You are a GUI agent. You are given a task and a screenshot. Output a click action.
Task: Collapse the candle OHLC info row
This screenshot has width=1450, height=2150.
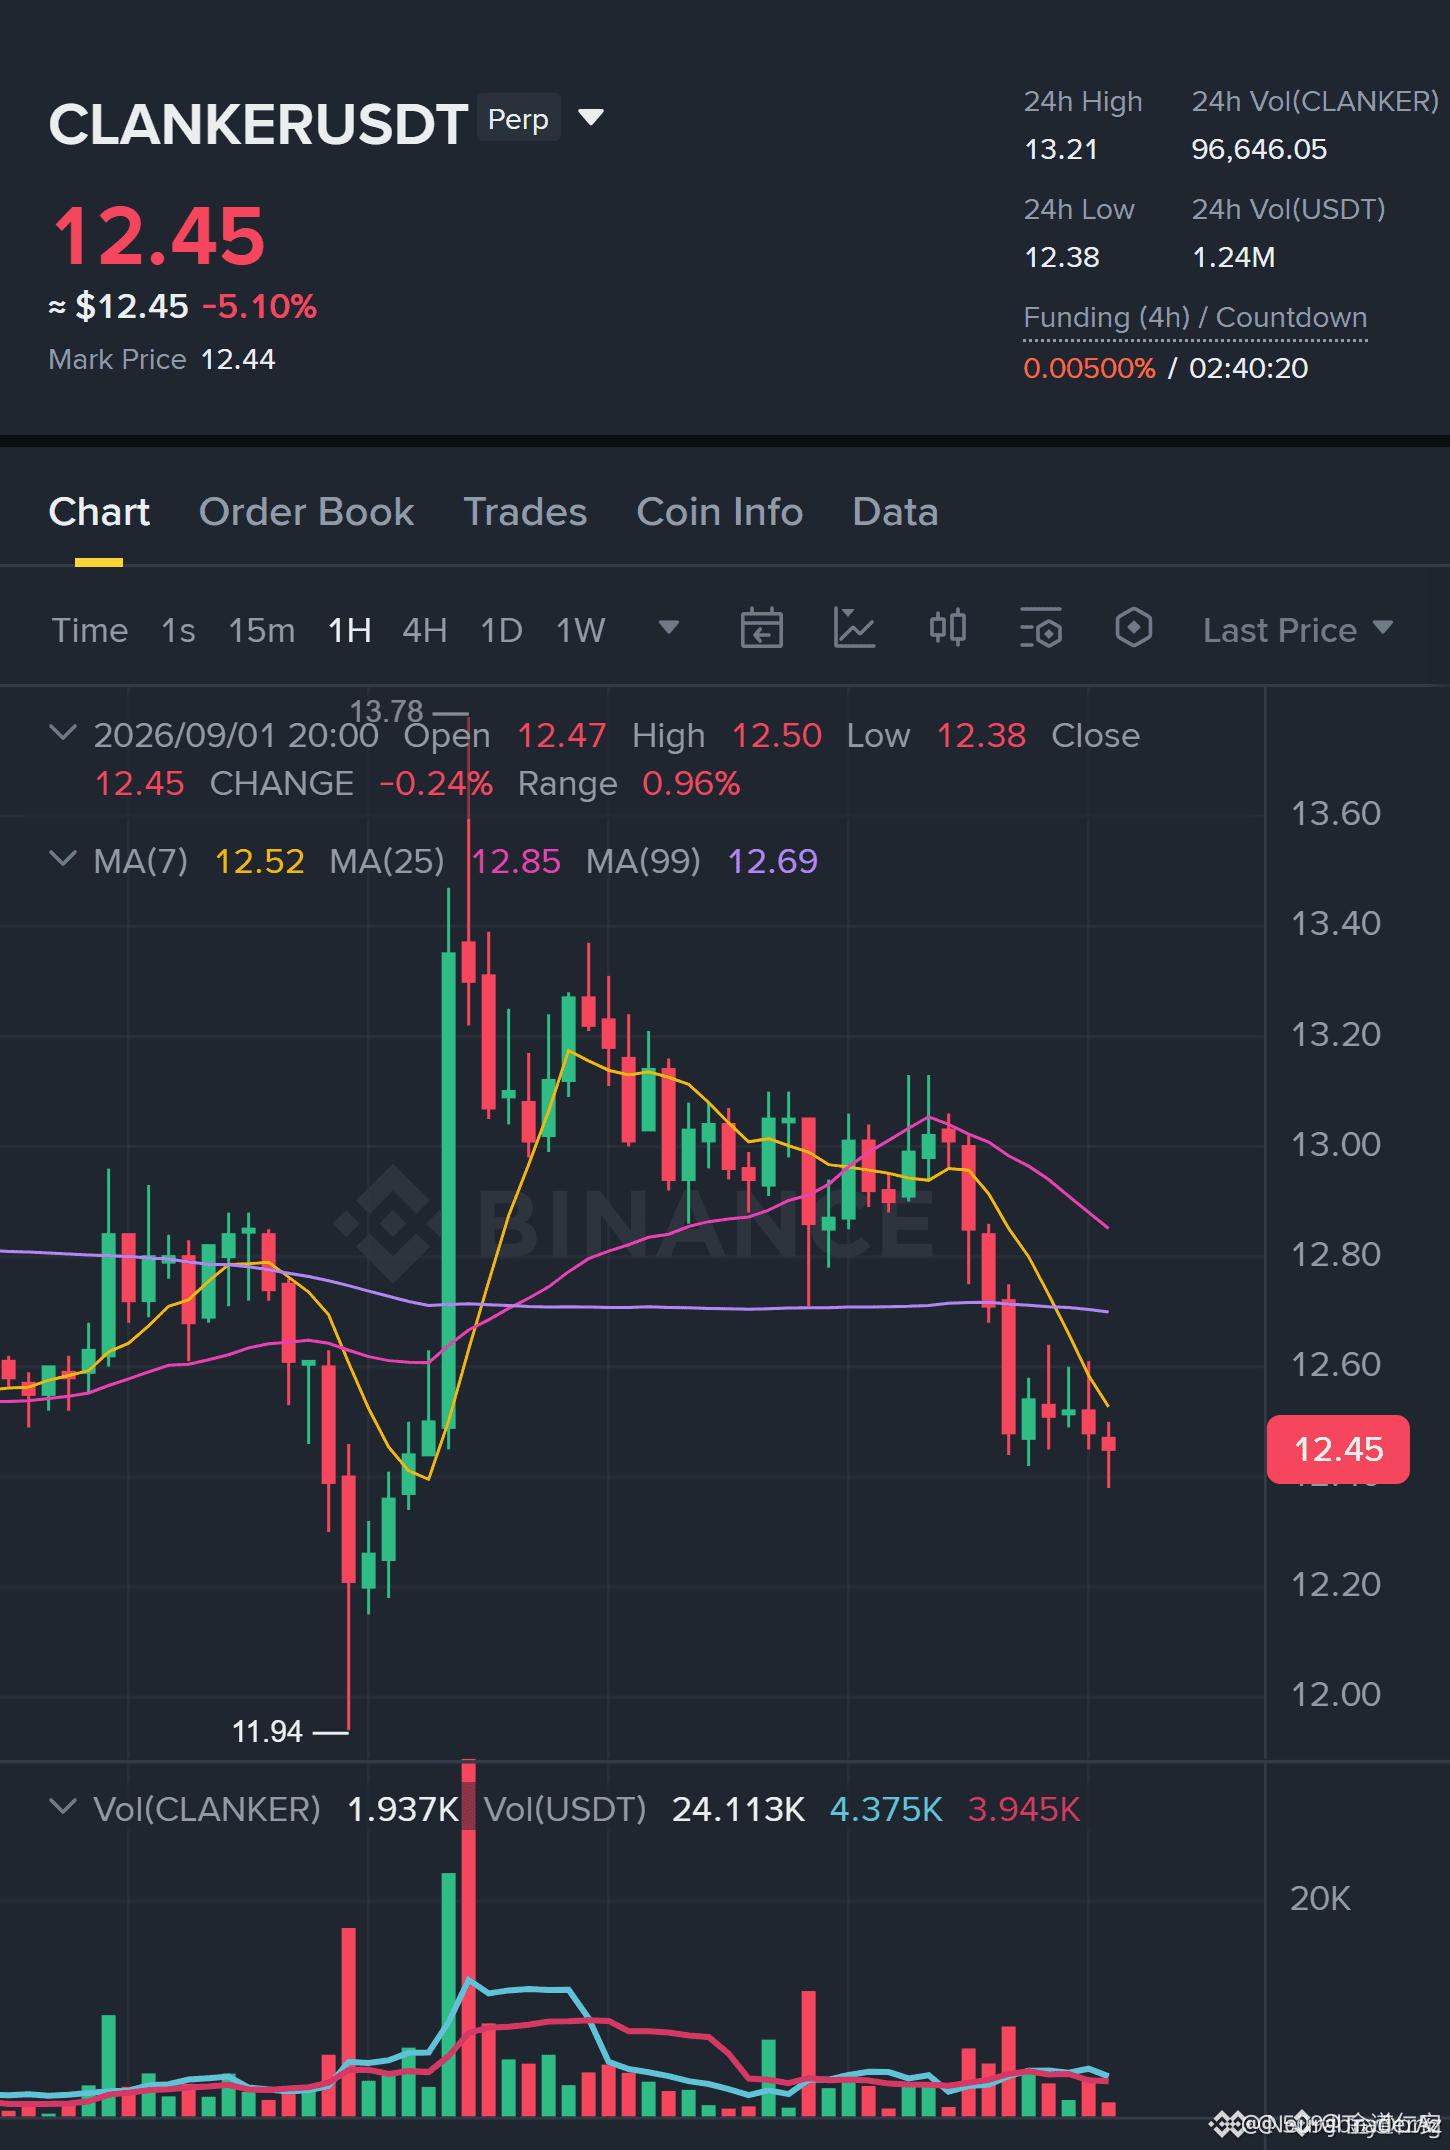[x=62, y=733]
